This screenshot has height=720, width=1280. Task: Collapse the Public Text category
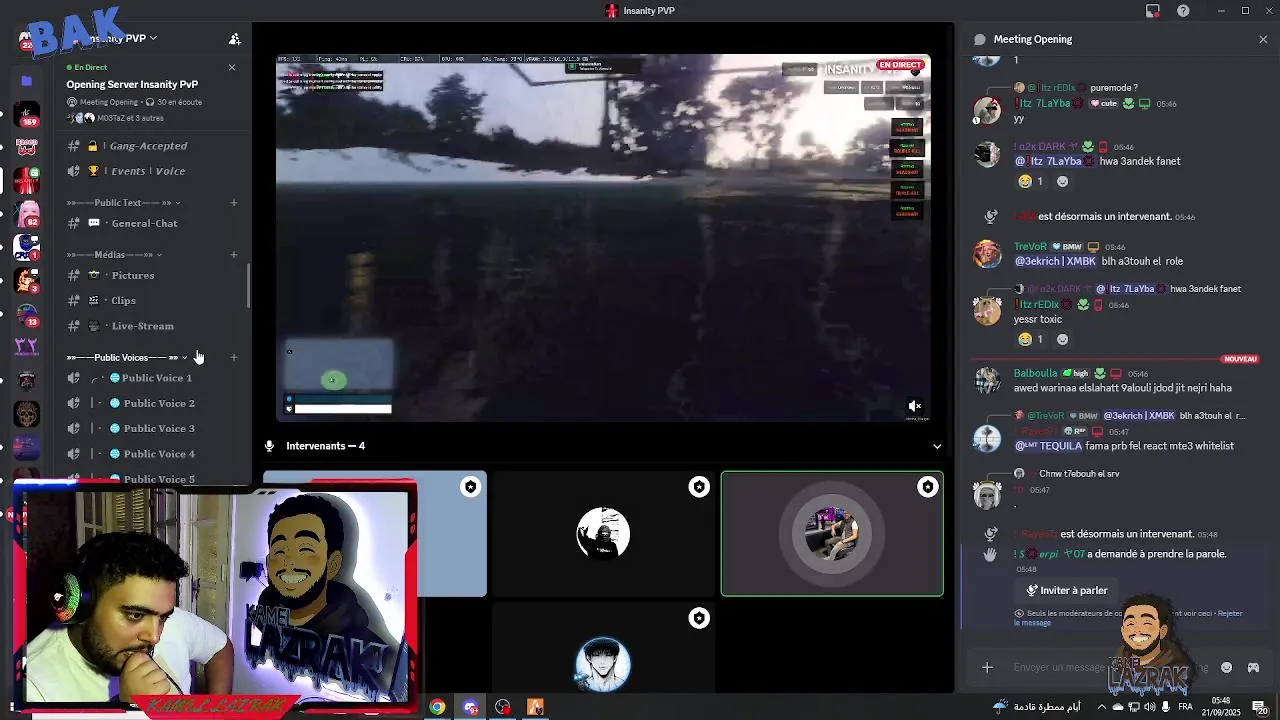pyautogui.click(x=124, y=203)
